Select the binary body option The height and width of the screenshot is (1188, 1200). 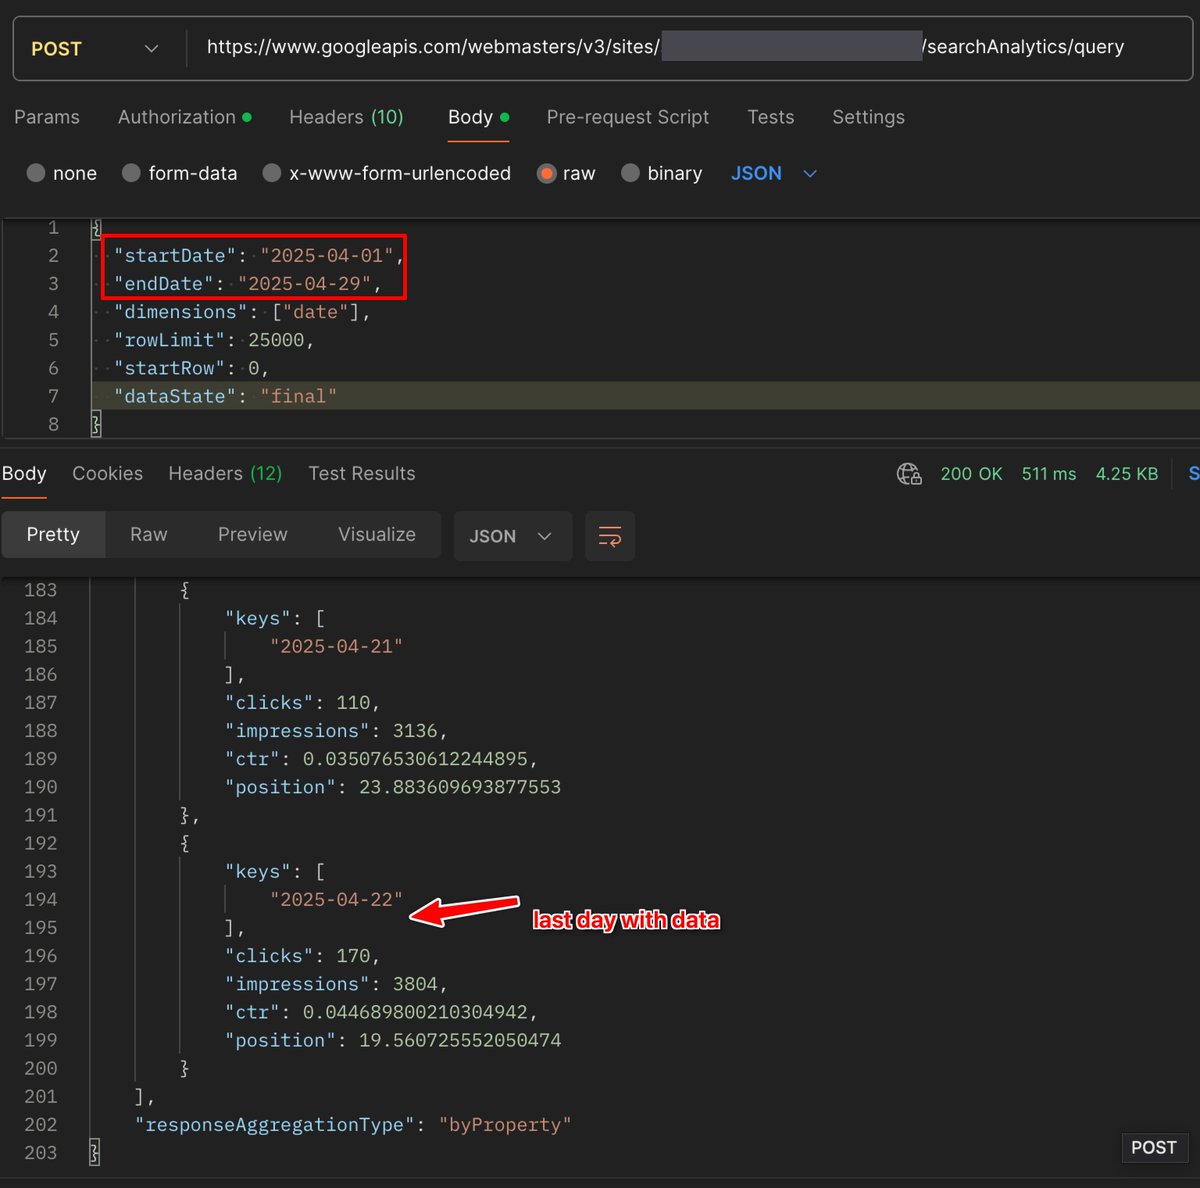[661, 173]
